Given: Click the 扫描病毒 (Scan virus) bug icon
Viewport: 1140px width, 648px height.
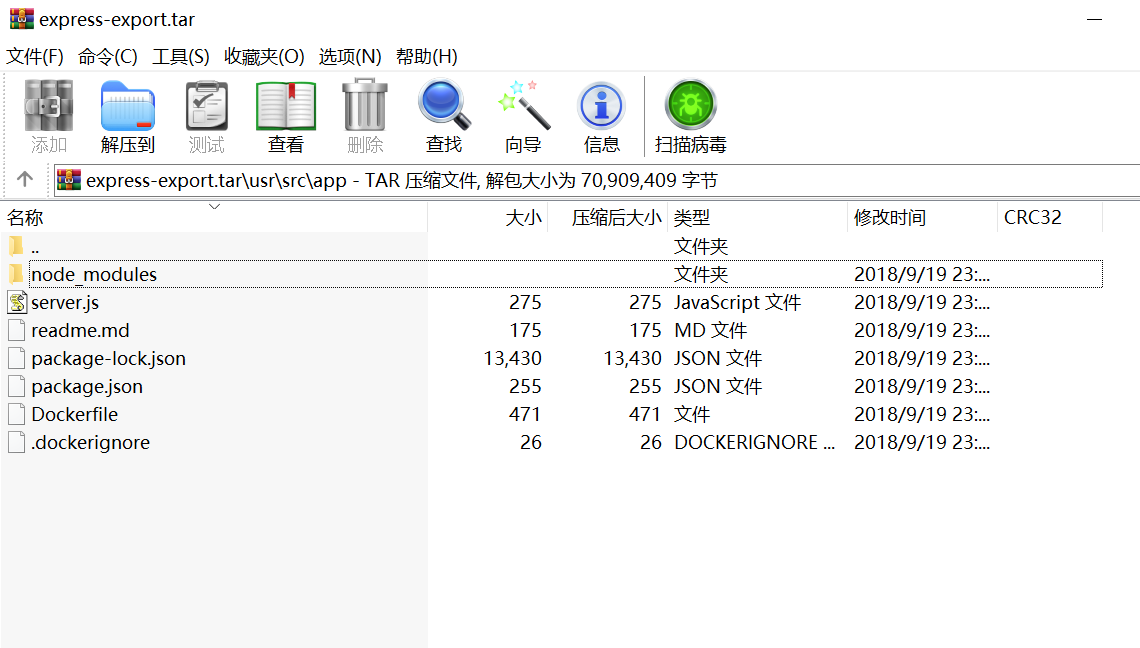Looking at the screenshot, I should (690, 106).
